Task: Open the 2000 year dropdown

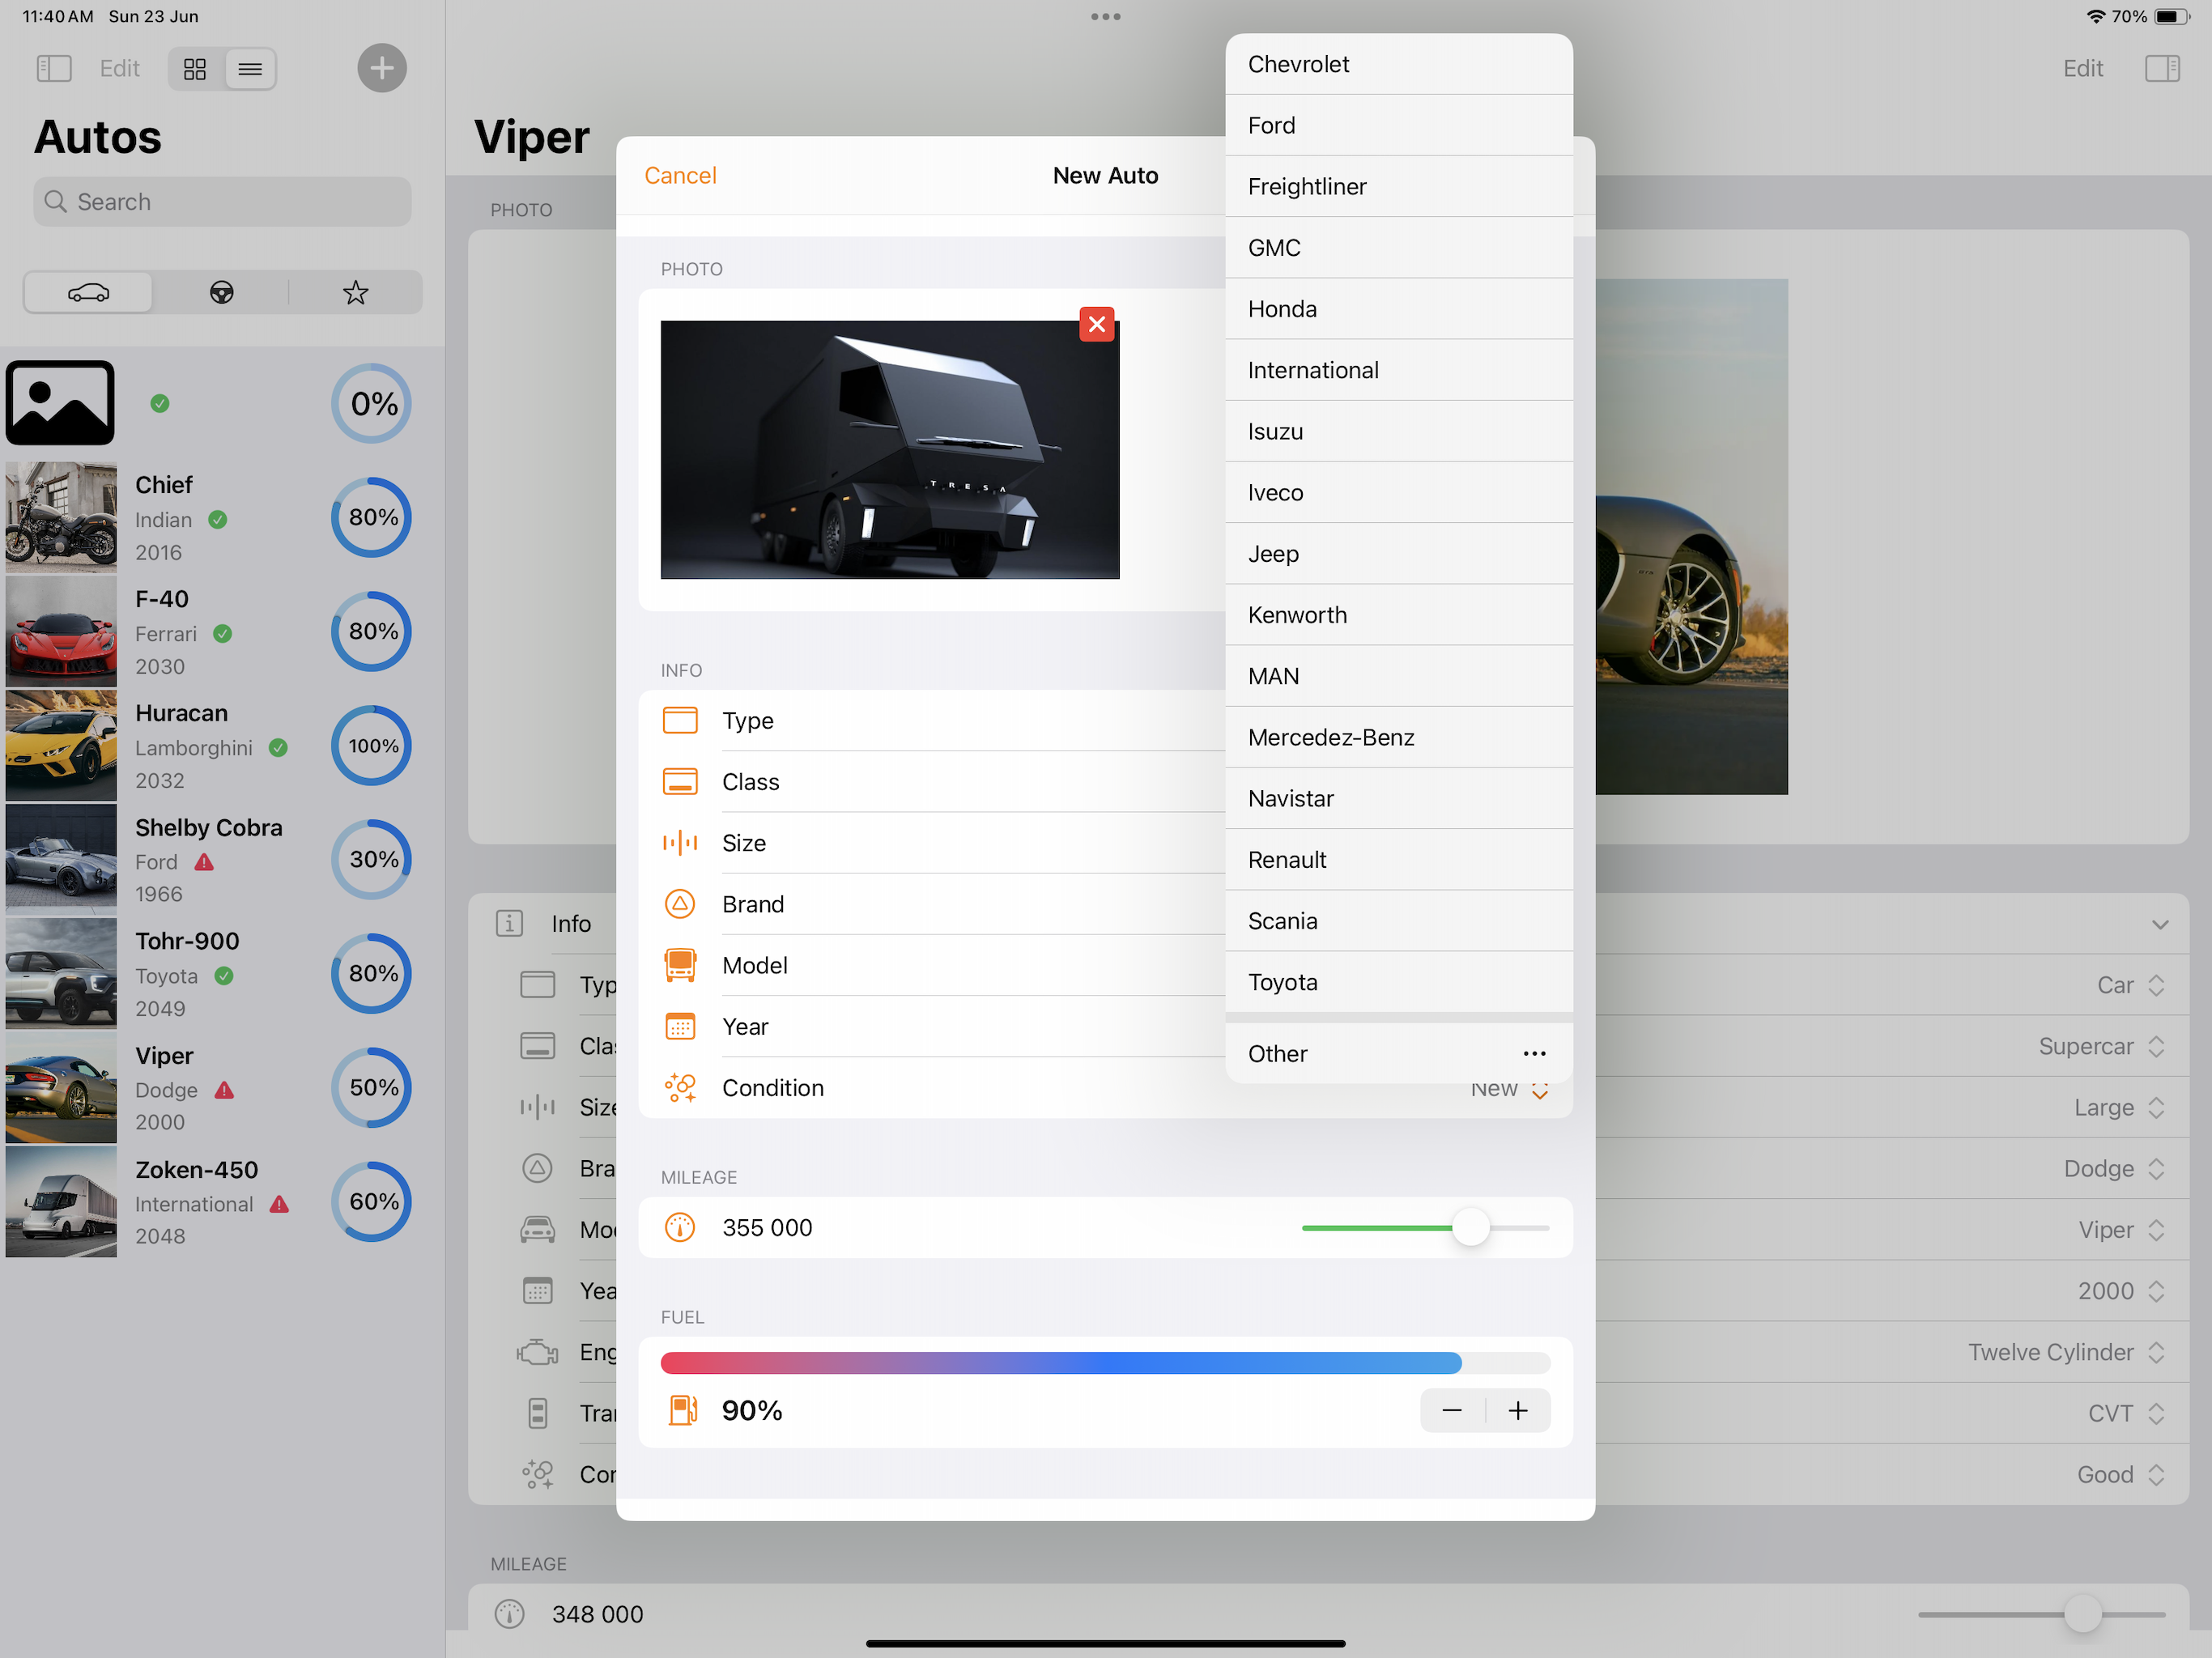Action: pos(2121,1291)
